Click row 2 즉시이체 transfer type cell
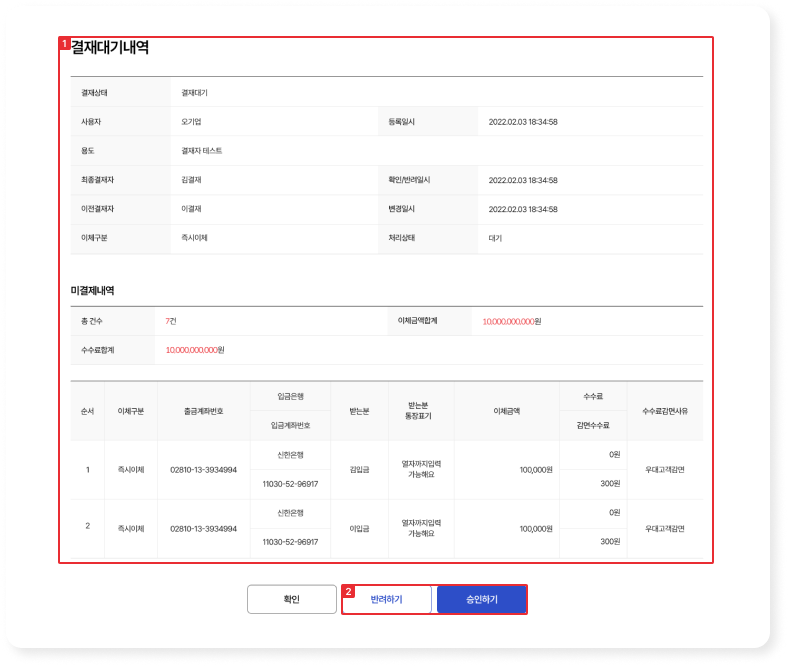The width and height of the screenshot is (788, 666). tap(131, 529)
